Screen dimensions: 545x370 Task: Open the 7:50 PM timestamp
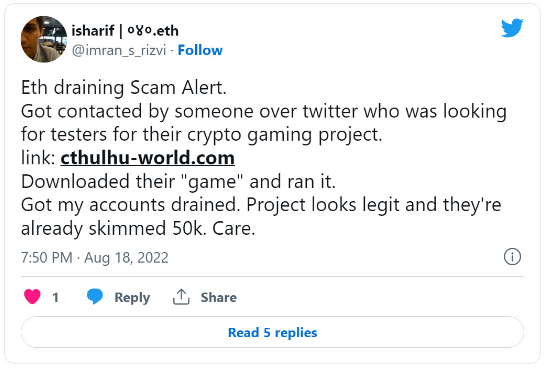click(x=47, y=258)
